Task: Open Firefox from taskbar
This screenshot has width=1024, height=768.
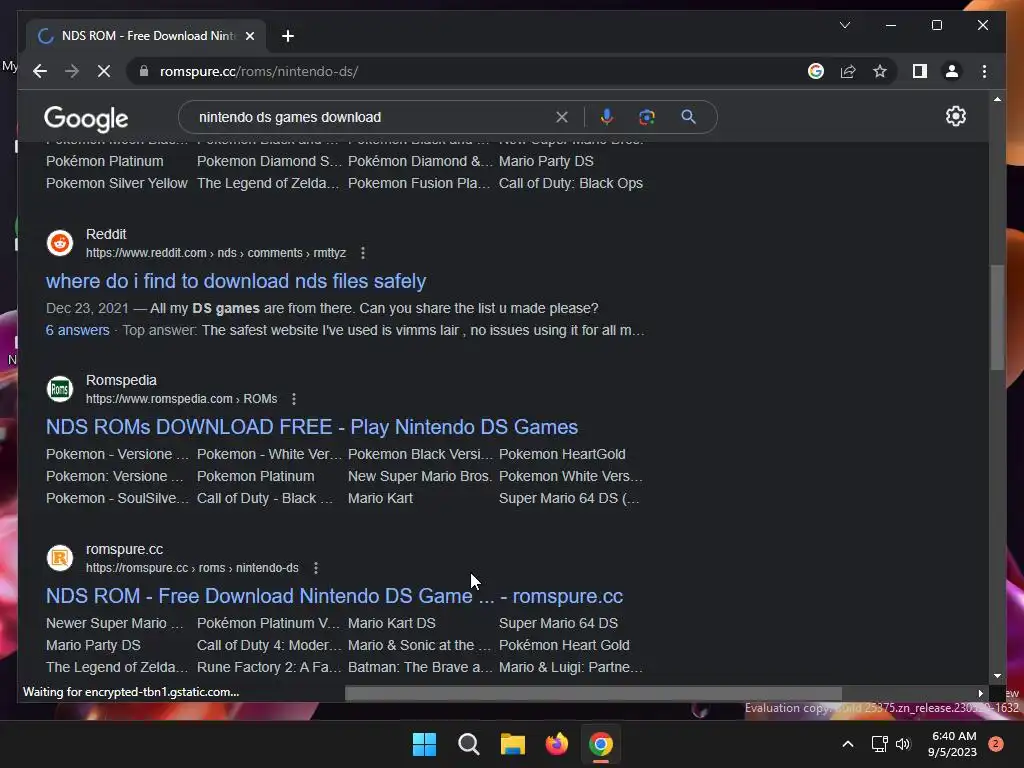Action: click(556, 744)
